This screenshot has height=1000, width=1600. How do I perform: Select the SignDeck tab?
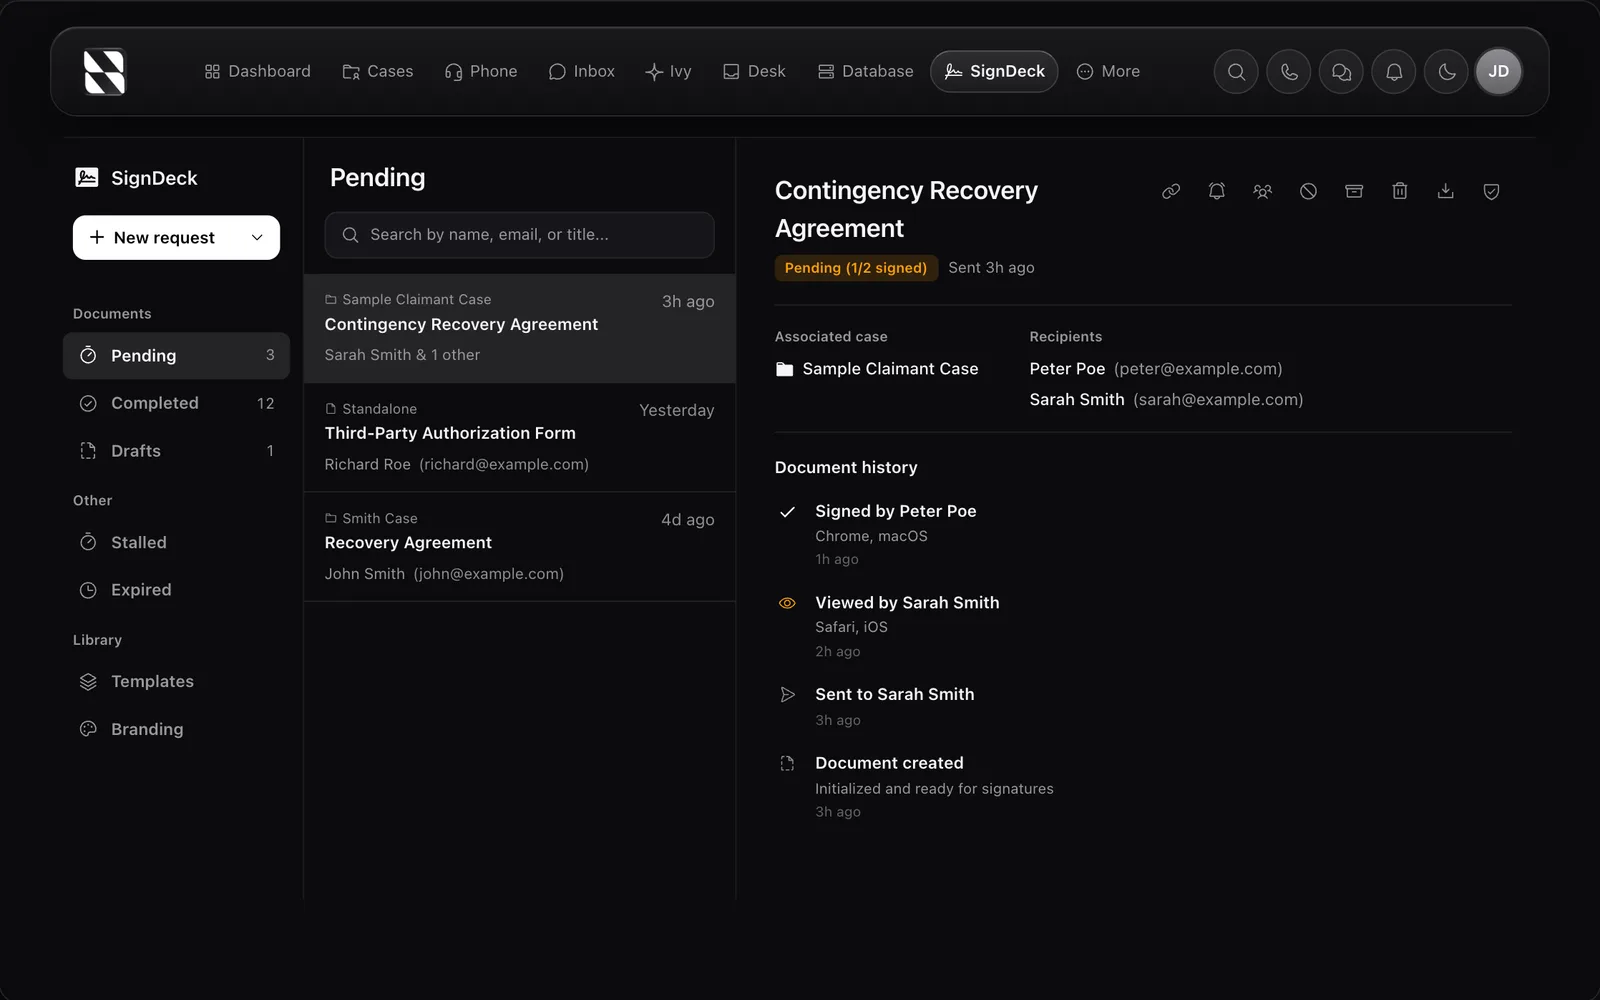[994, 72]
